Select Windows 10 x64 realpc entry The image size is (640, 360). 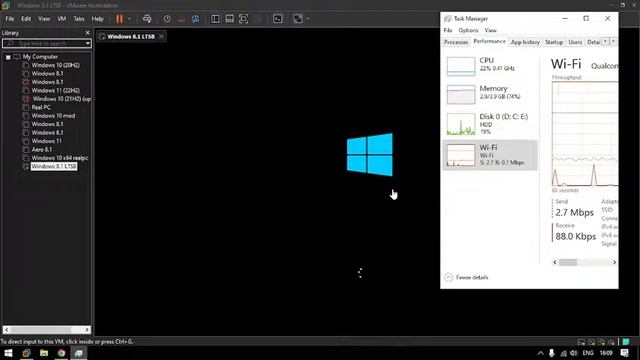point(60,158)
